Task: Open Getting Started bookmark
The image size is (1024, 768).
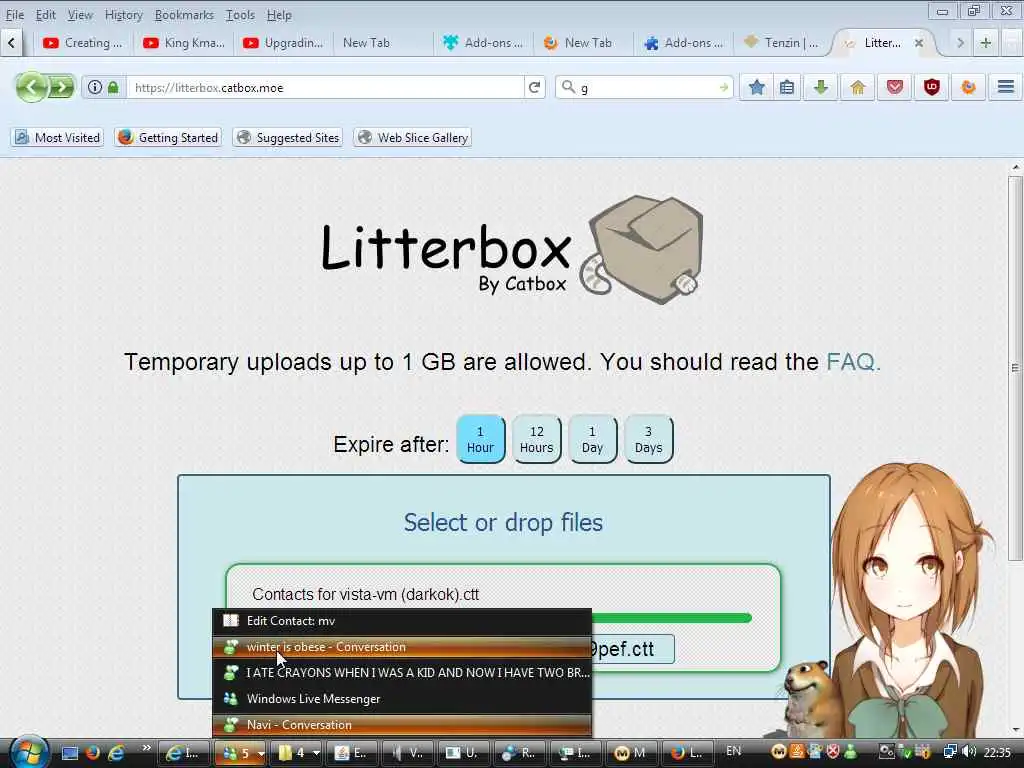Action: tap(168, 138)
